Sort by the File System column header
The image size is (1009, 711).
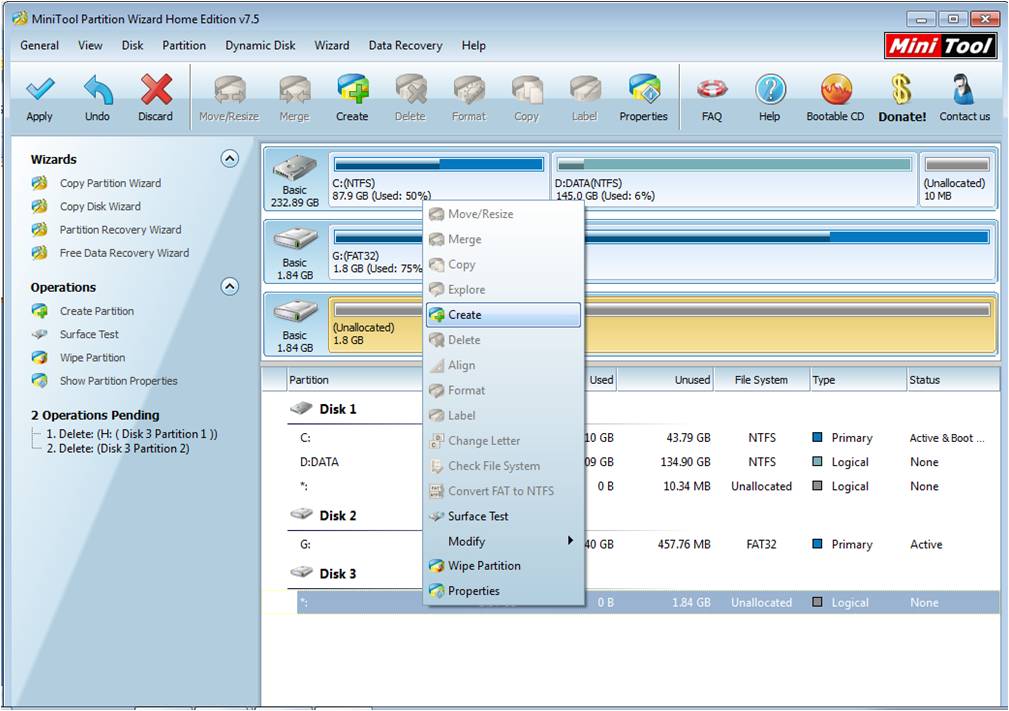[761, 380]
